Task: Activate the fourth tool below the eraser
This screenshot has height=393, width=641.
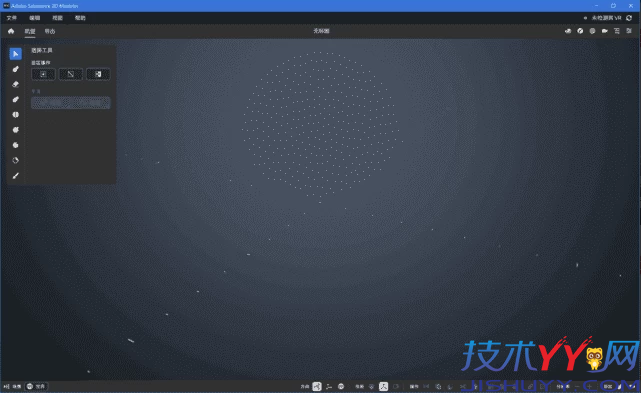Action: [x=16, y=99]
